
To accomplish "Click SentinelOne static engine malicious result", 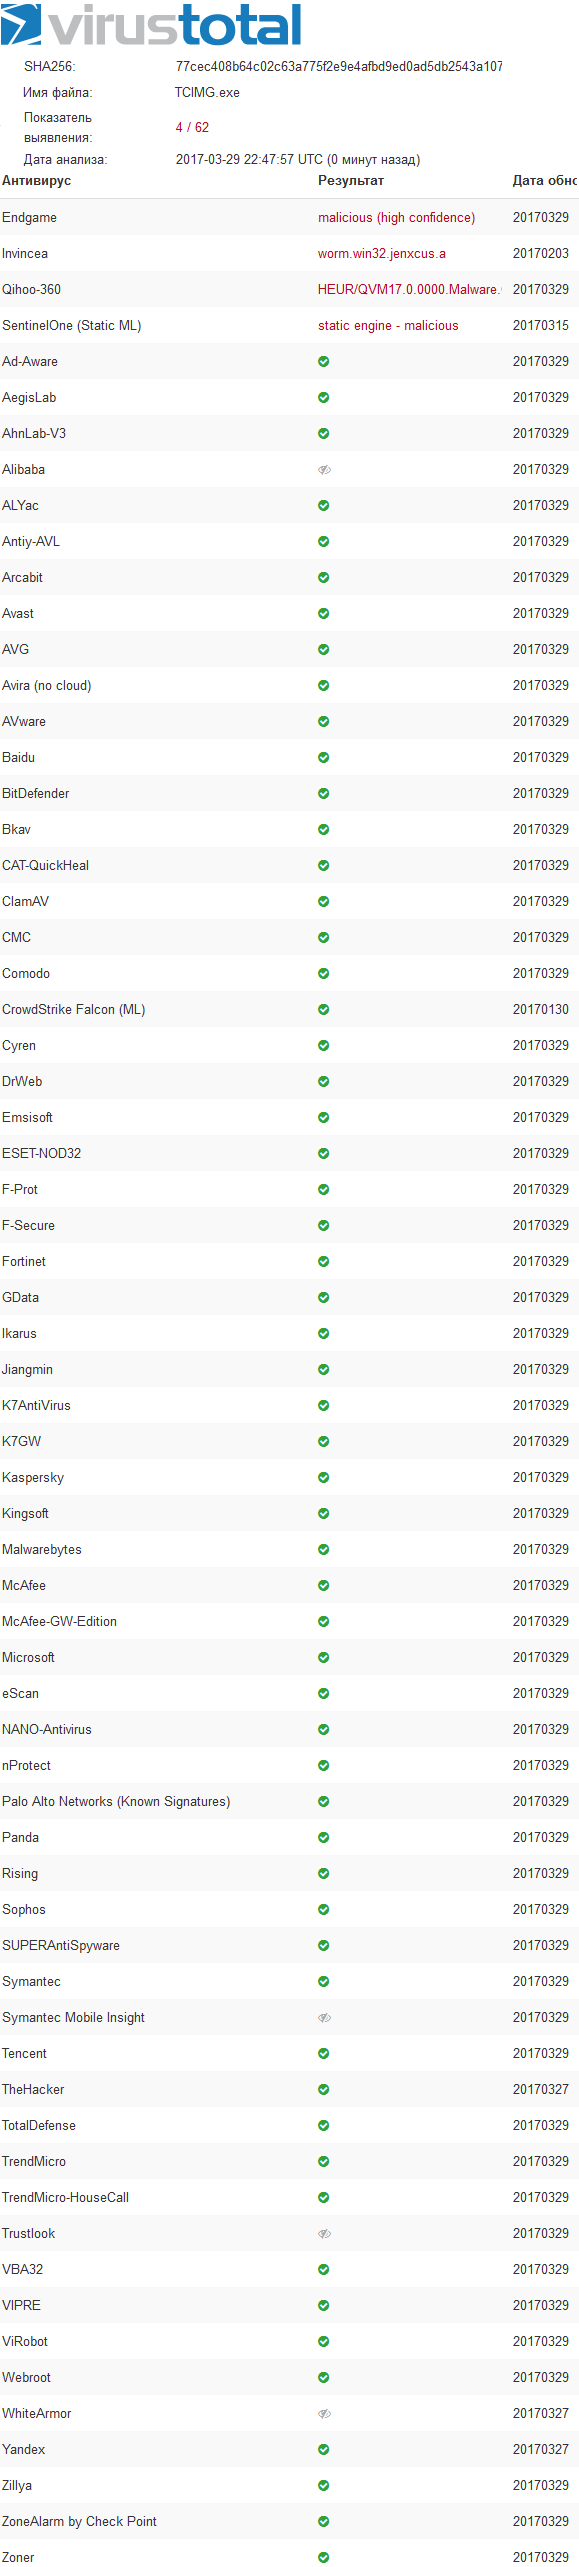I will 388,326.
